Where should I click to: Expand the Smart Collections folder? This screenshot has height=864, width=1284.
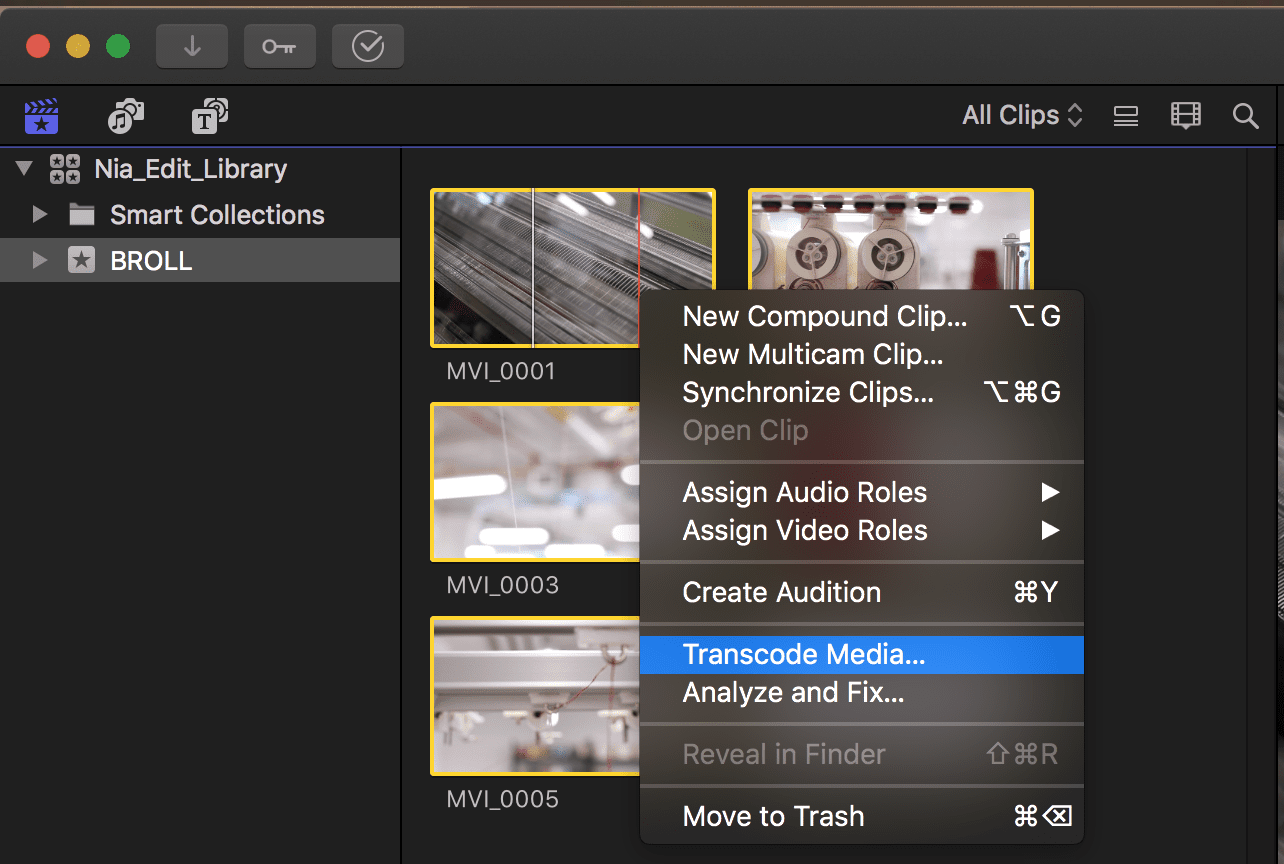39,214
